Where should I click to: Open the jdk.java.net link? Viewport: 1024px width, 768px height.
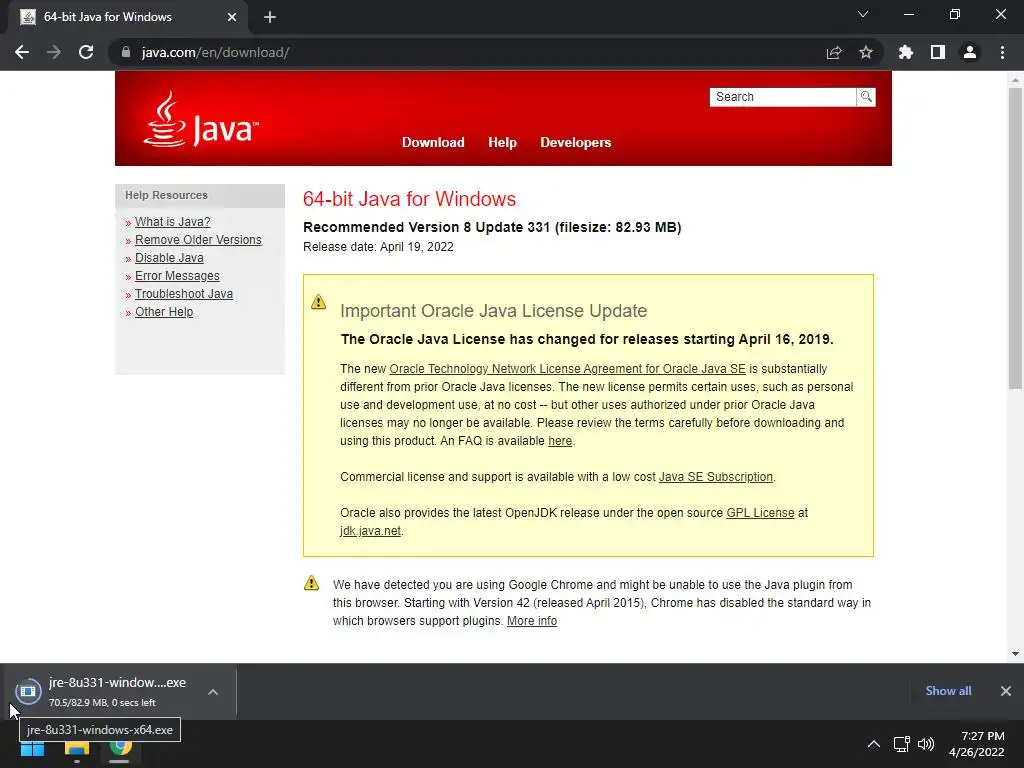point(370,531)
